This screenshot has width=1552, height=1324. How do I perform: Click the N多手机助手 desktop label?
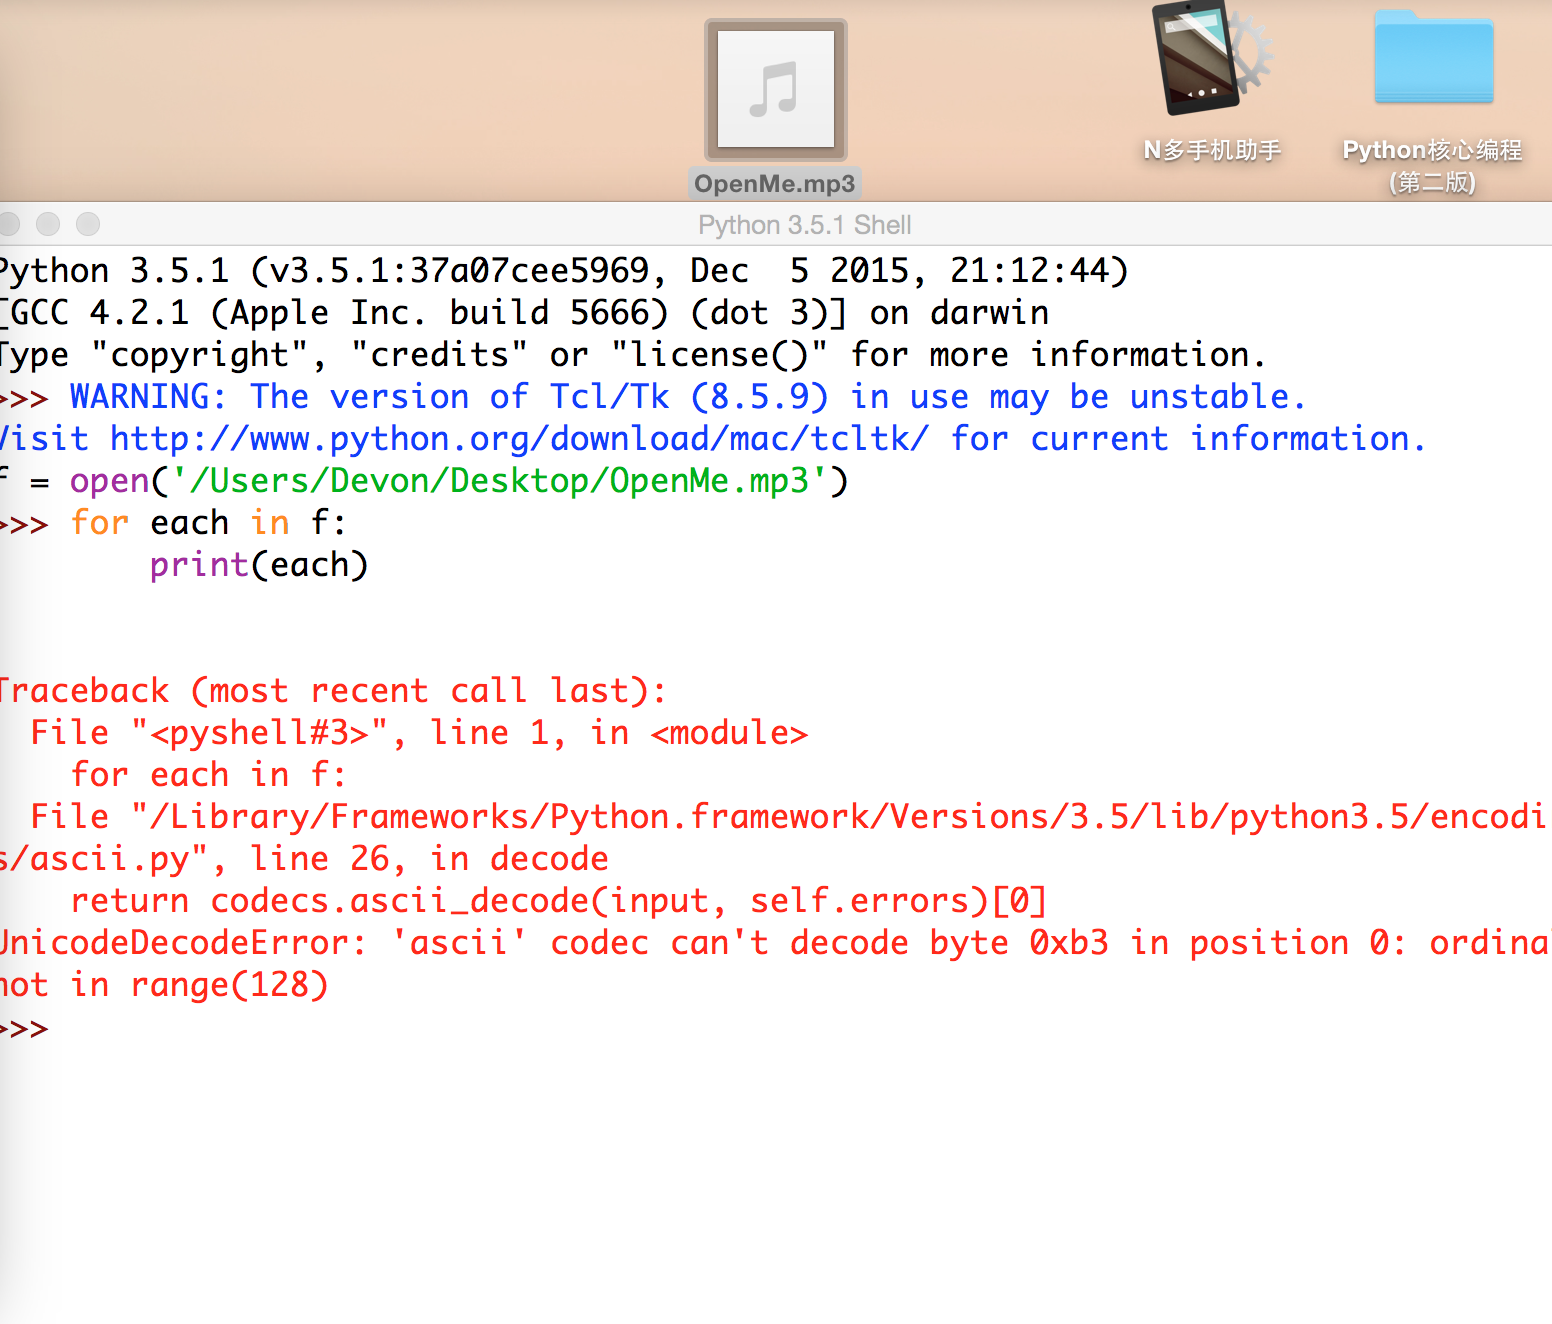(x=1212, y=150)
